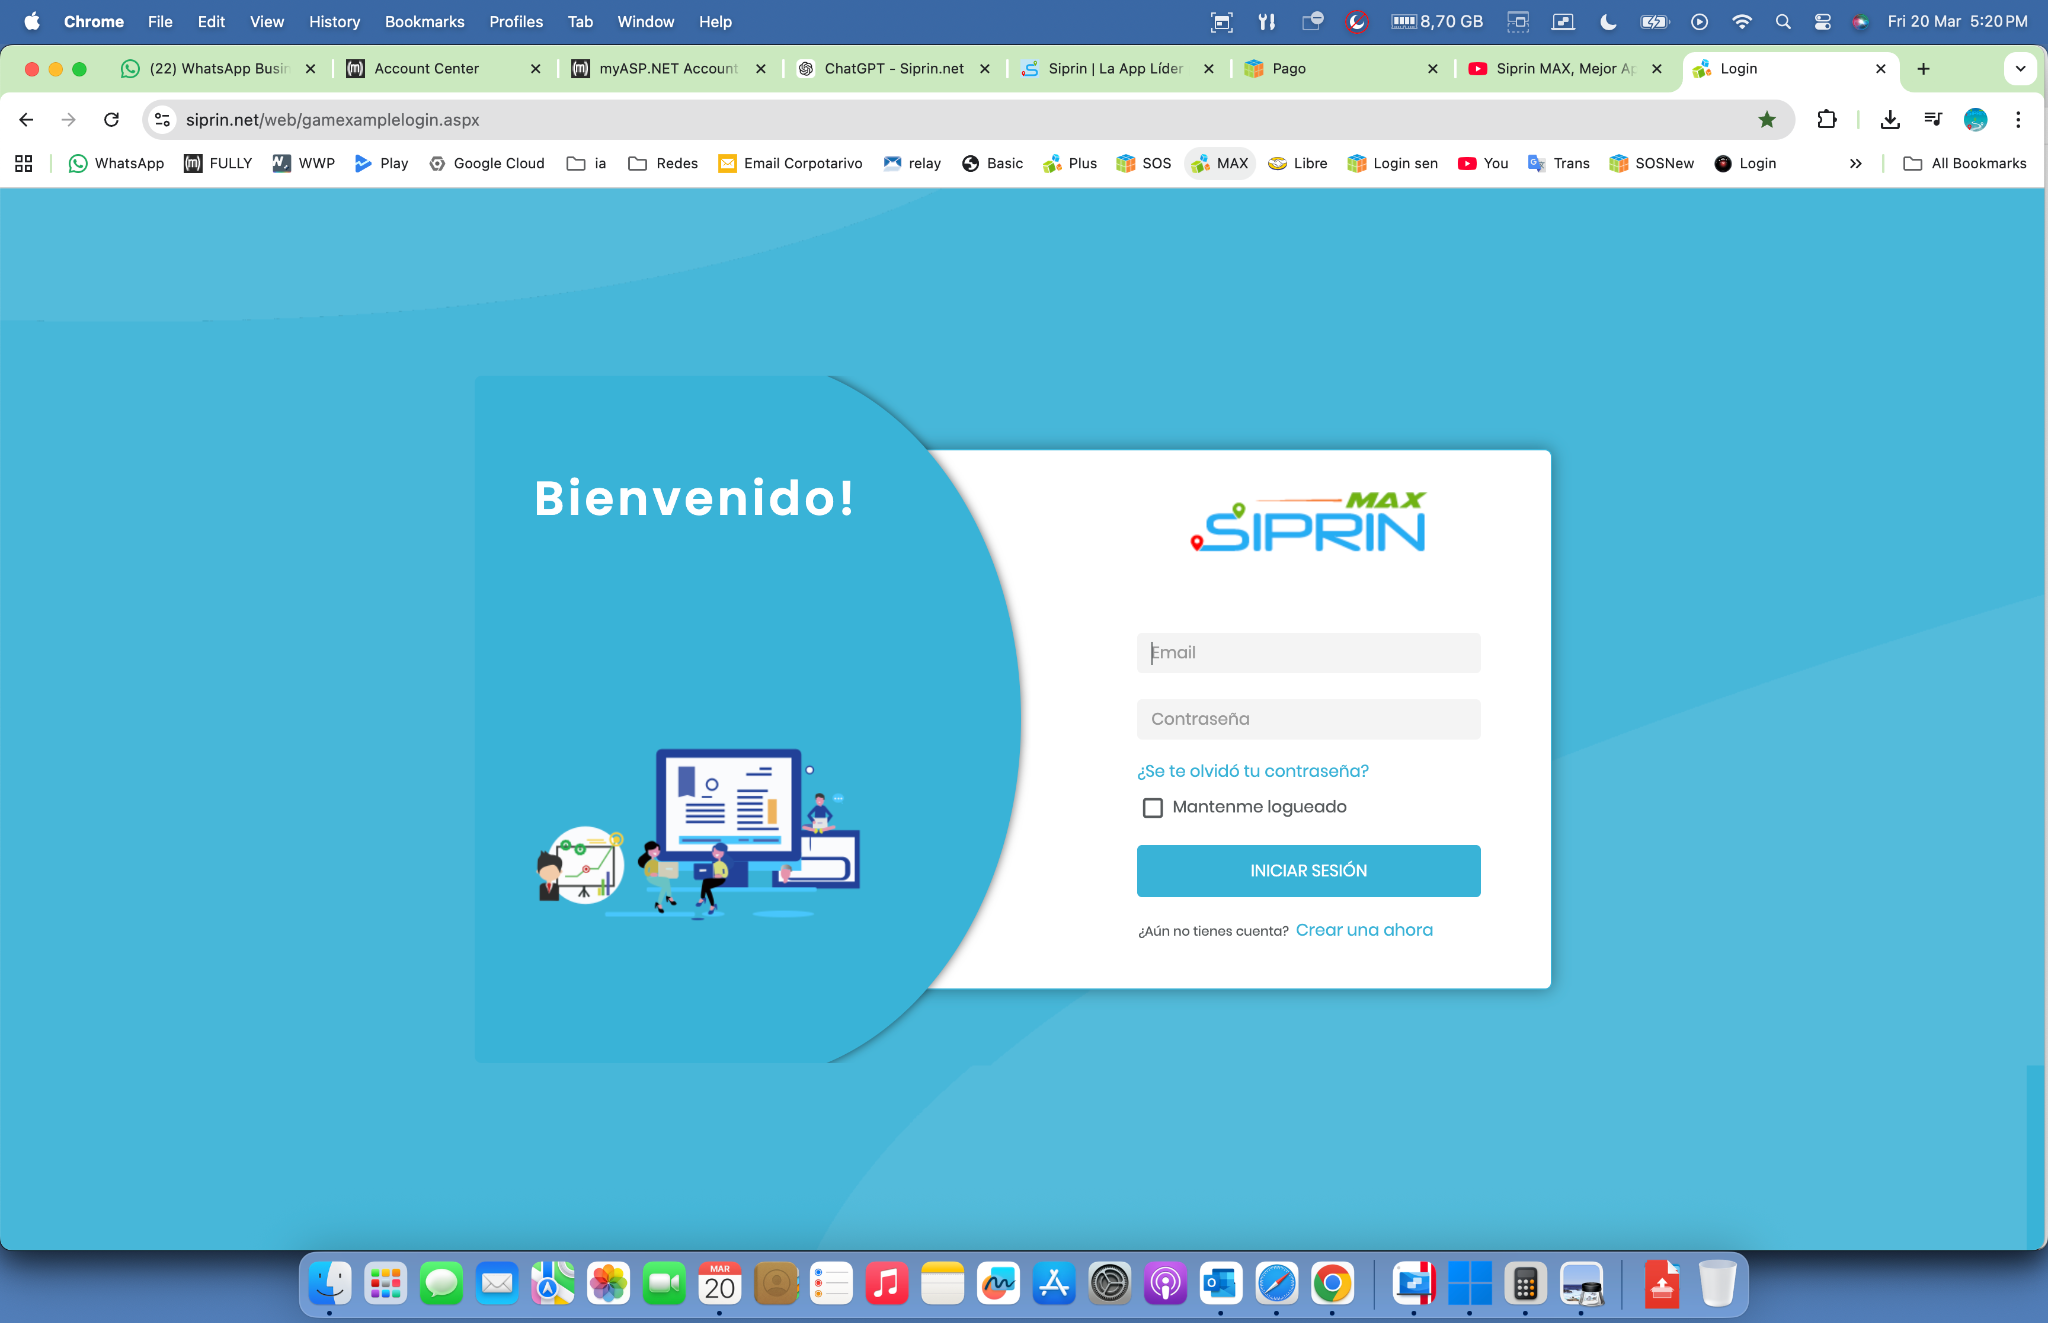Click the MAX bookmark
This screenshot has width=2048, height=1323.
tap(1220, 164)
